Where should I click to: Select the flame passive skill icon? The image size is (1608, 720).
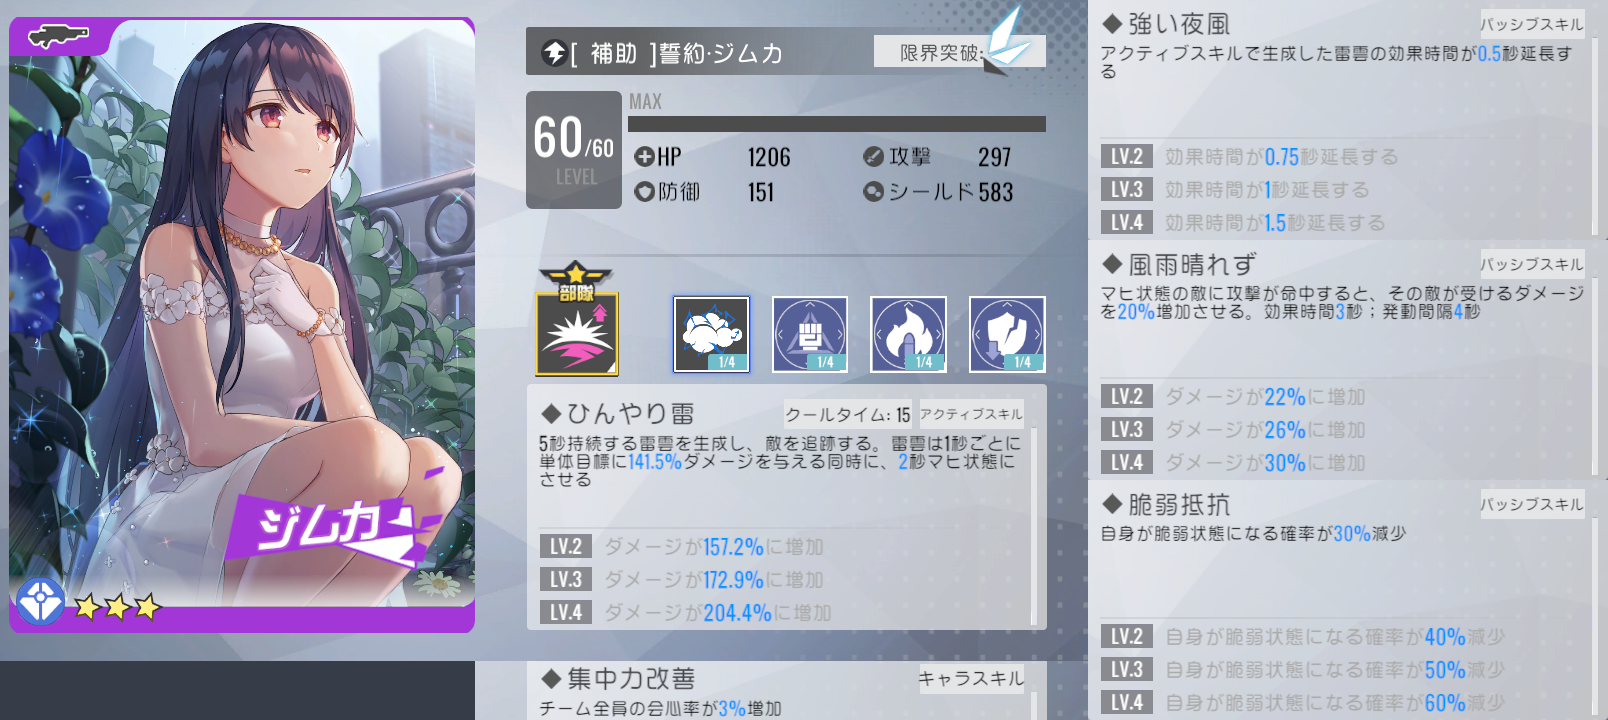908,334
